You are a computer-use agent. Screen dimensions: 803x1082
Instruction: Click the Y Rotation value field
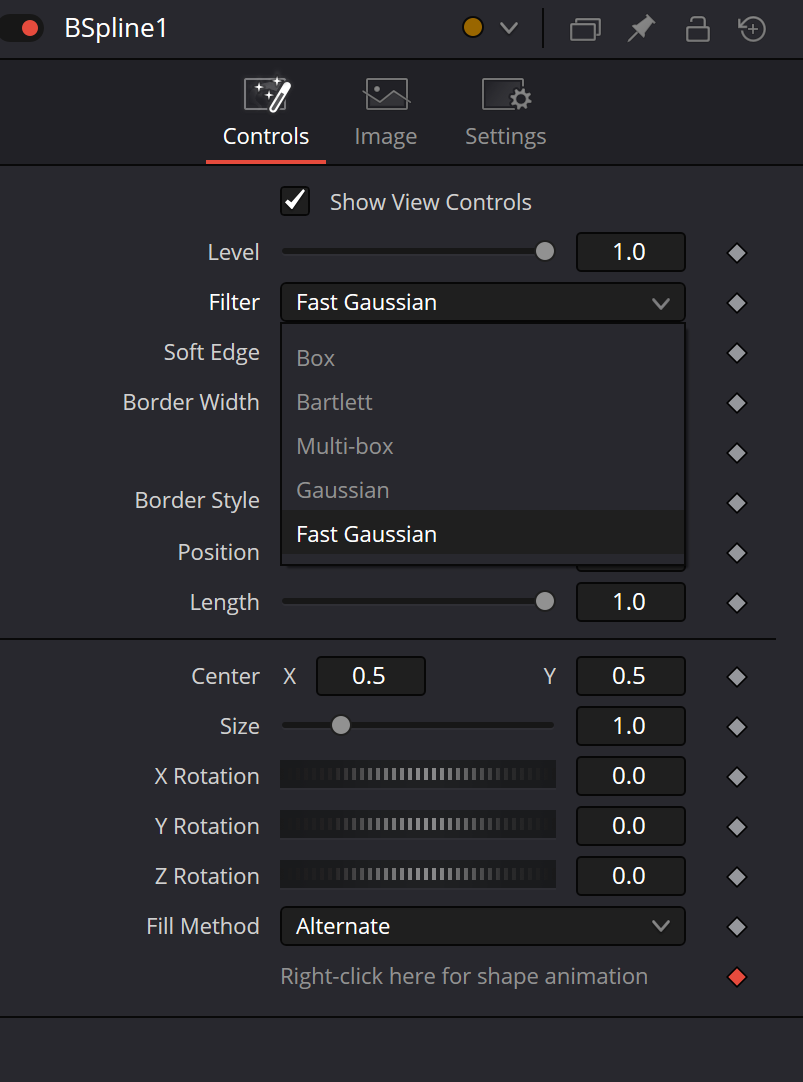click(631, 826)
